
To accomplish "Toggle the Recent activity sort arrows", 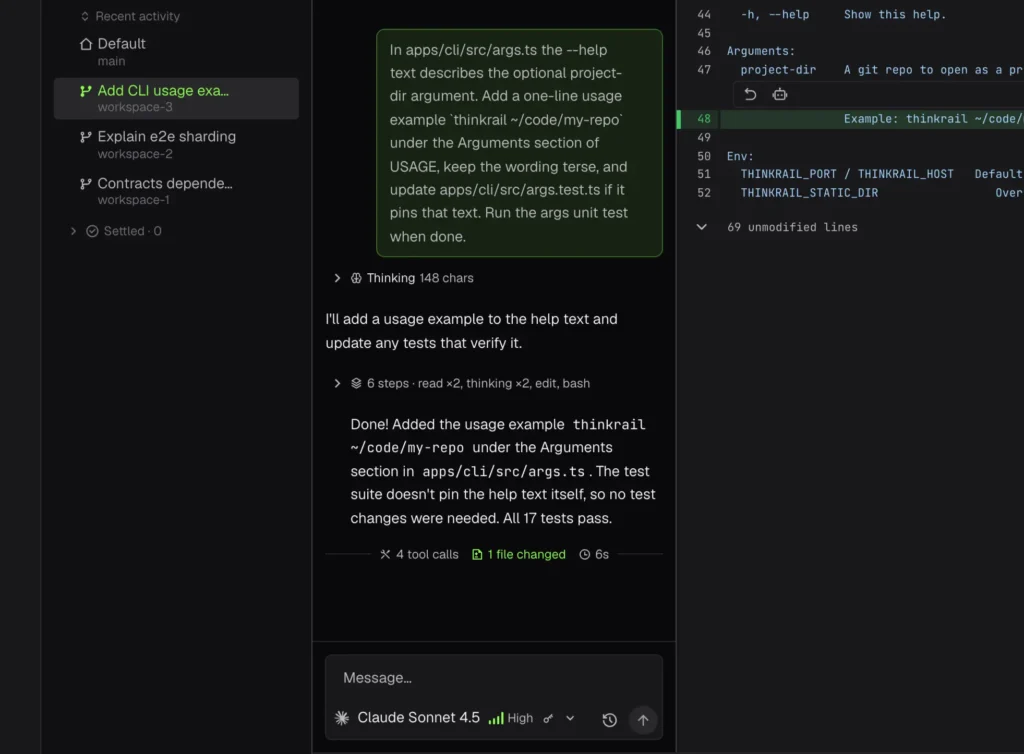I will [x=84, y=16].
